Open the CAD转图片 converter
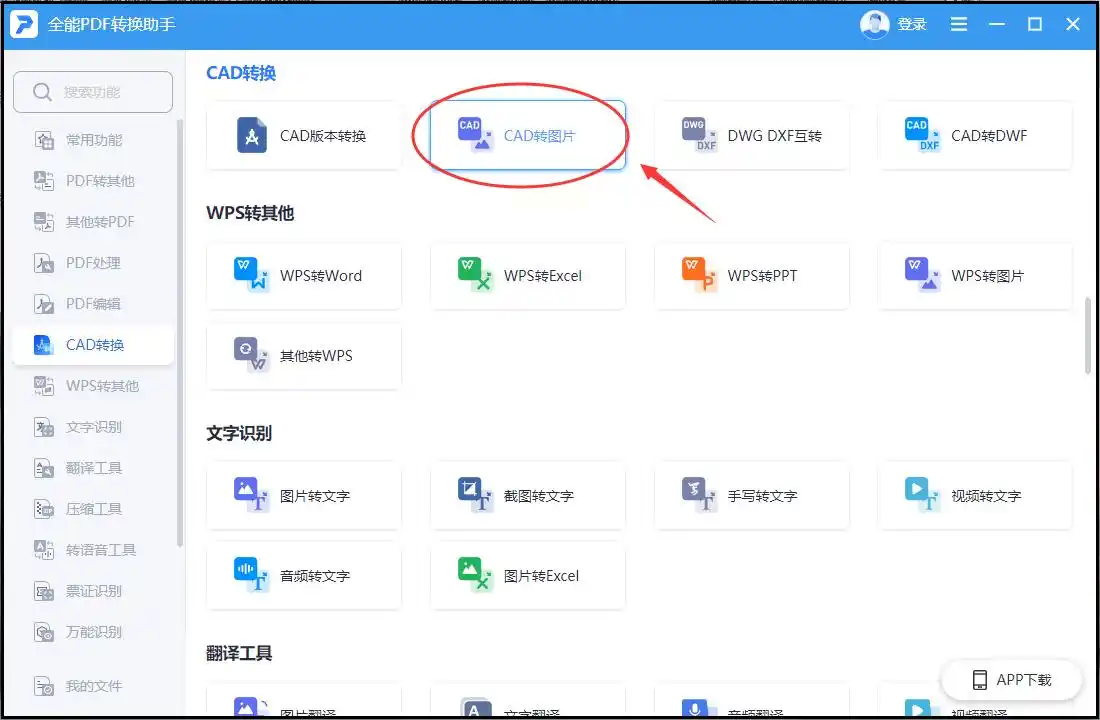 click(x=528, y=135)
